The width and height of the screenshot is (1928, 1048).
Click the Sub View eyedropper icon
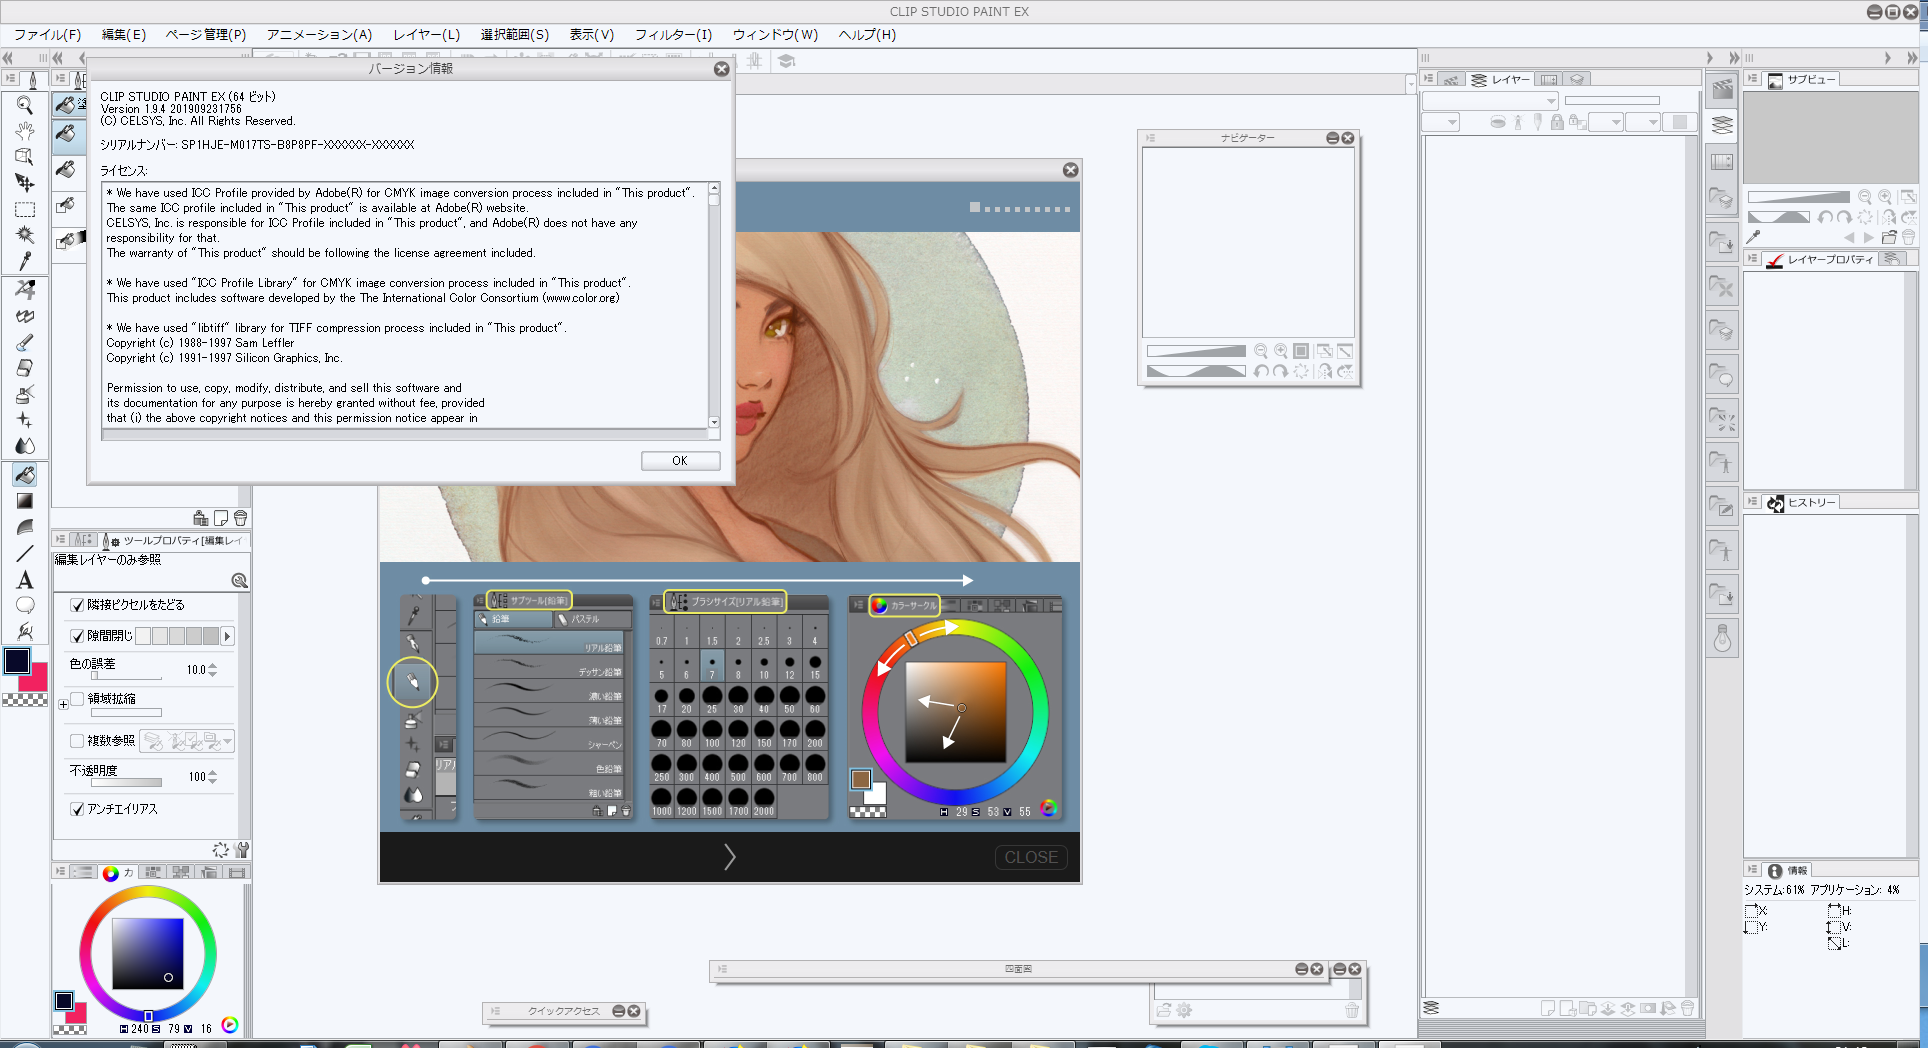pyautogui.click(x=1753, y=237)
